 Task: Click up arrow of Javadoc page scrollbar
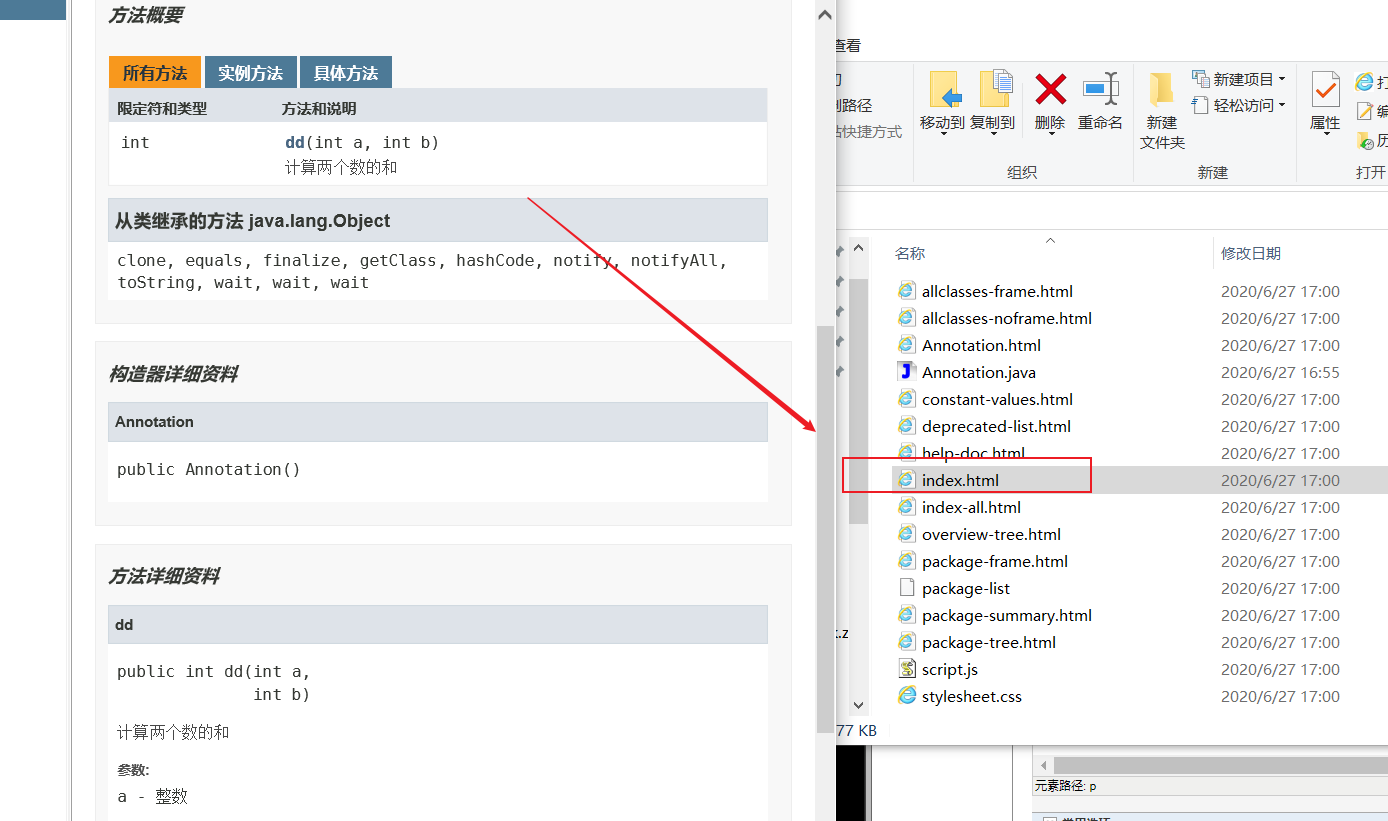(825, 15)
